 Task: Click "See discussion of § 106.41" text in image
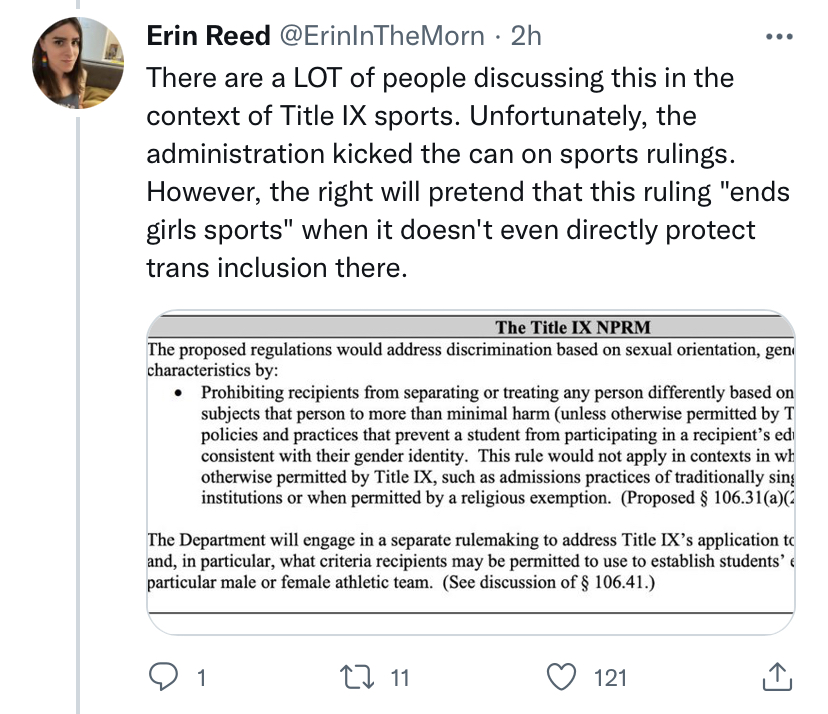coord(562,582)
